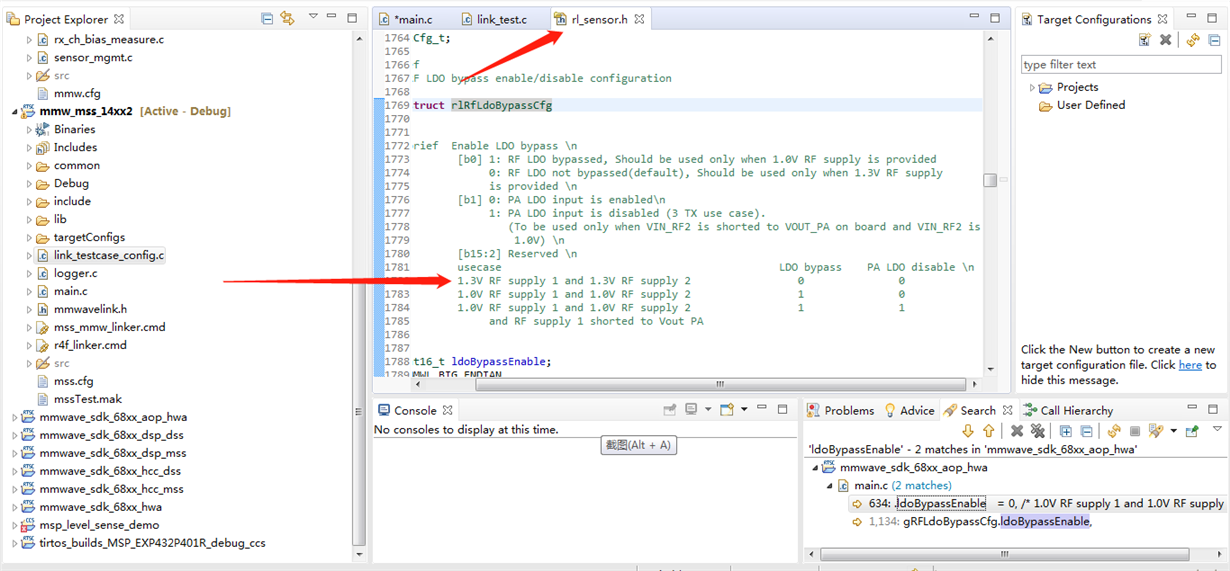The width and height of the screenshot is (1230, 571).
Task: Create new target configuration icon
Action: 1145,40
